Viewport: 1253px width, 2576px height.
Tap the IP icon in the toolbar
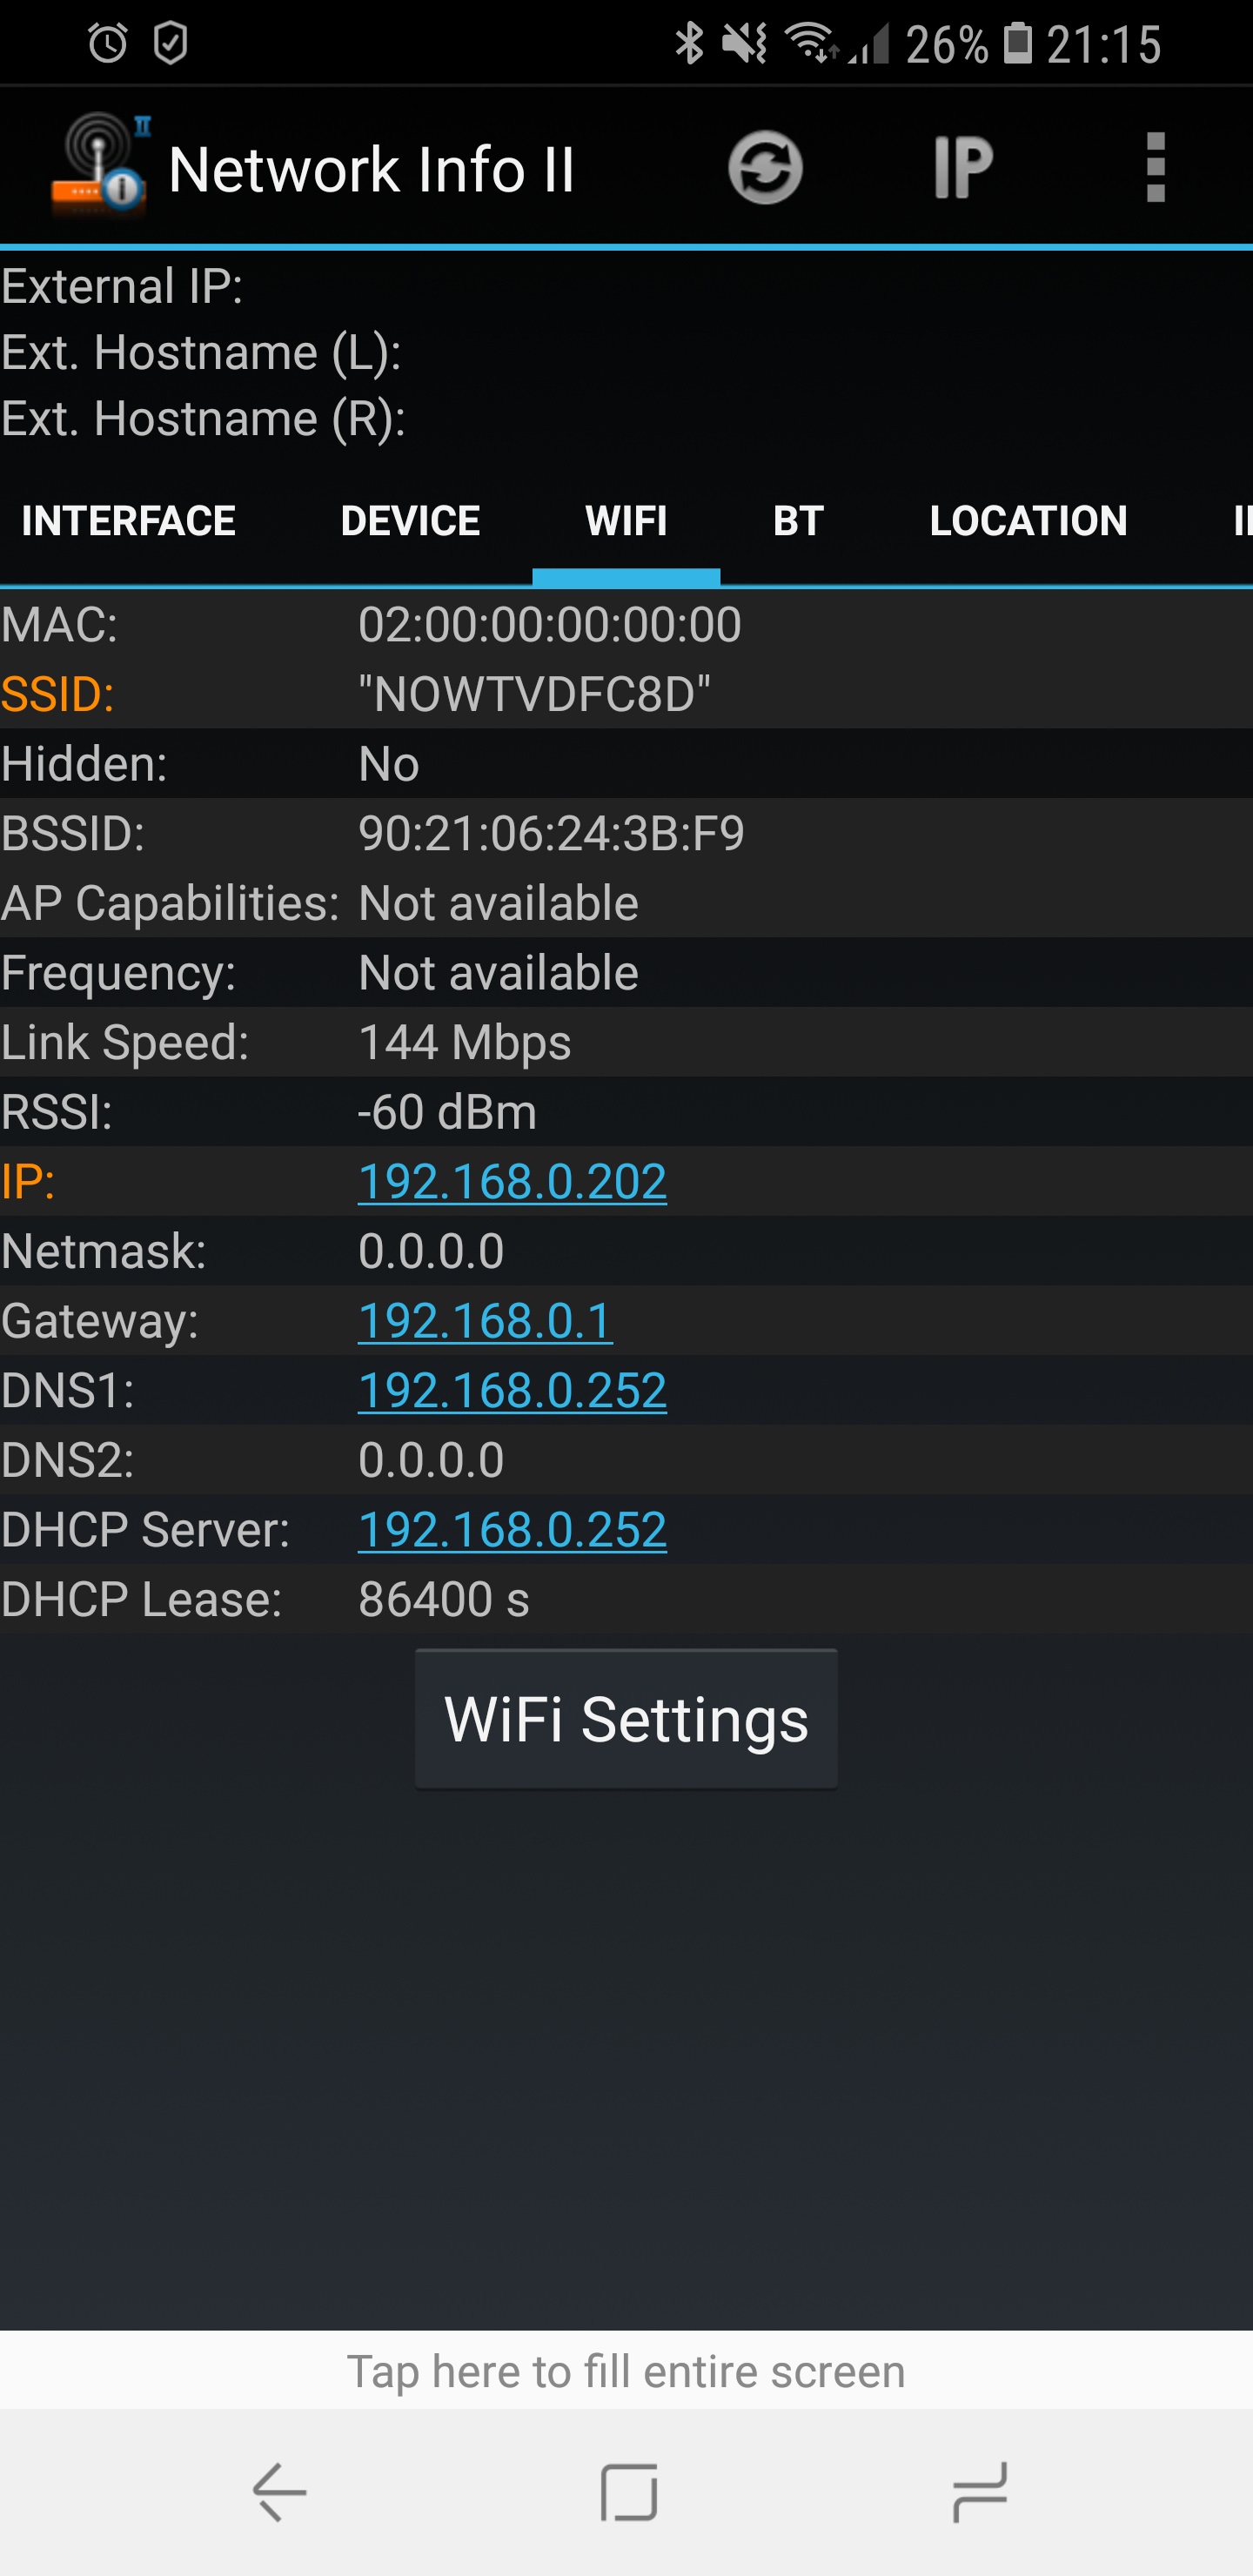pos(962,168)
